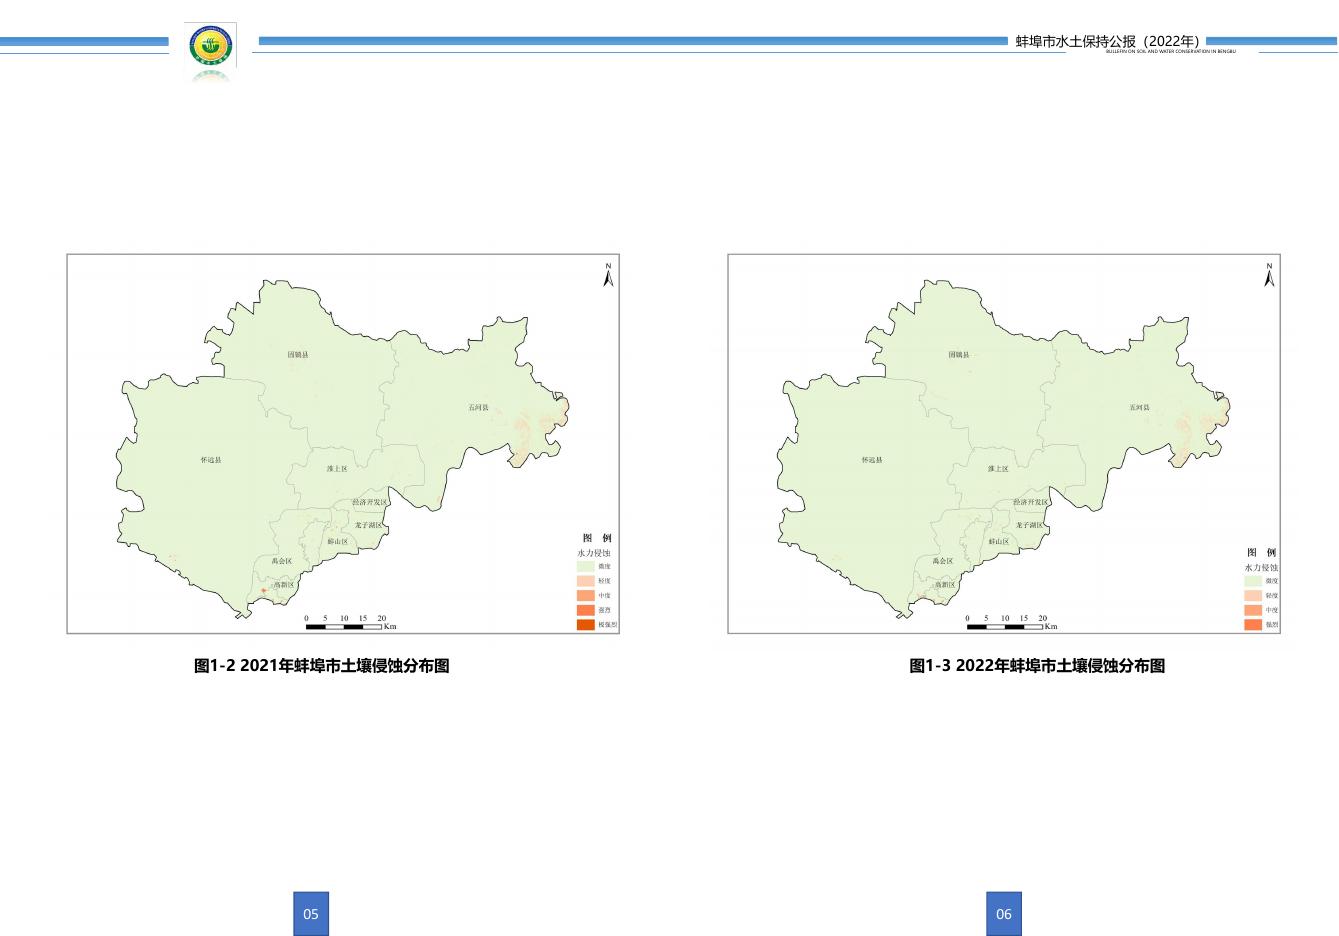1339x936 pixels.
Task: Click the scale bar on the 2022 map
Action: coord(1005,625)
